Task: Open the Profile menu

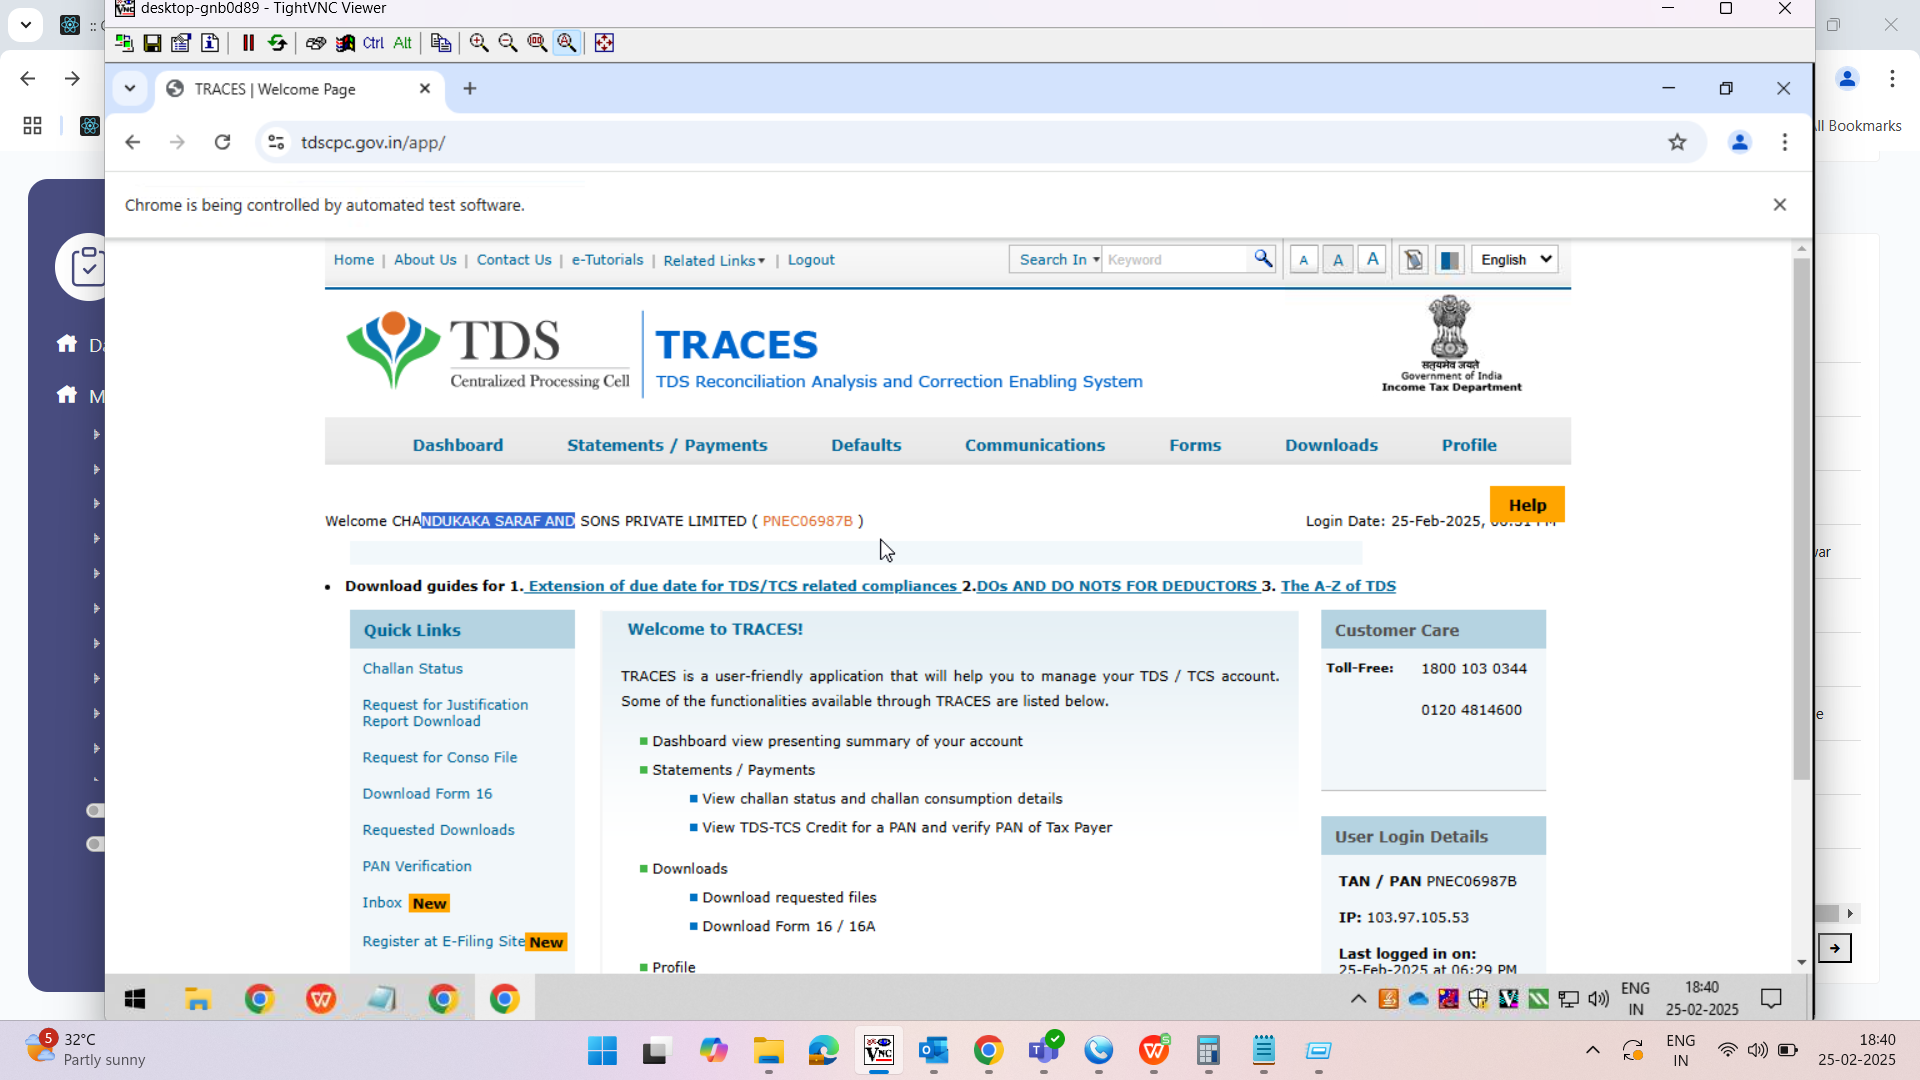Action: pos(1469,445)
